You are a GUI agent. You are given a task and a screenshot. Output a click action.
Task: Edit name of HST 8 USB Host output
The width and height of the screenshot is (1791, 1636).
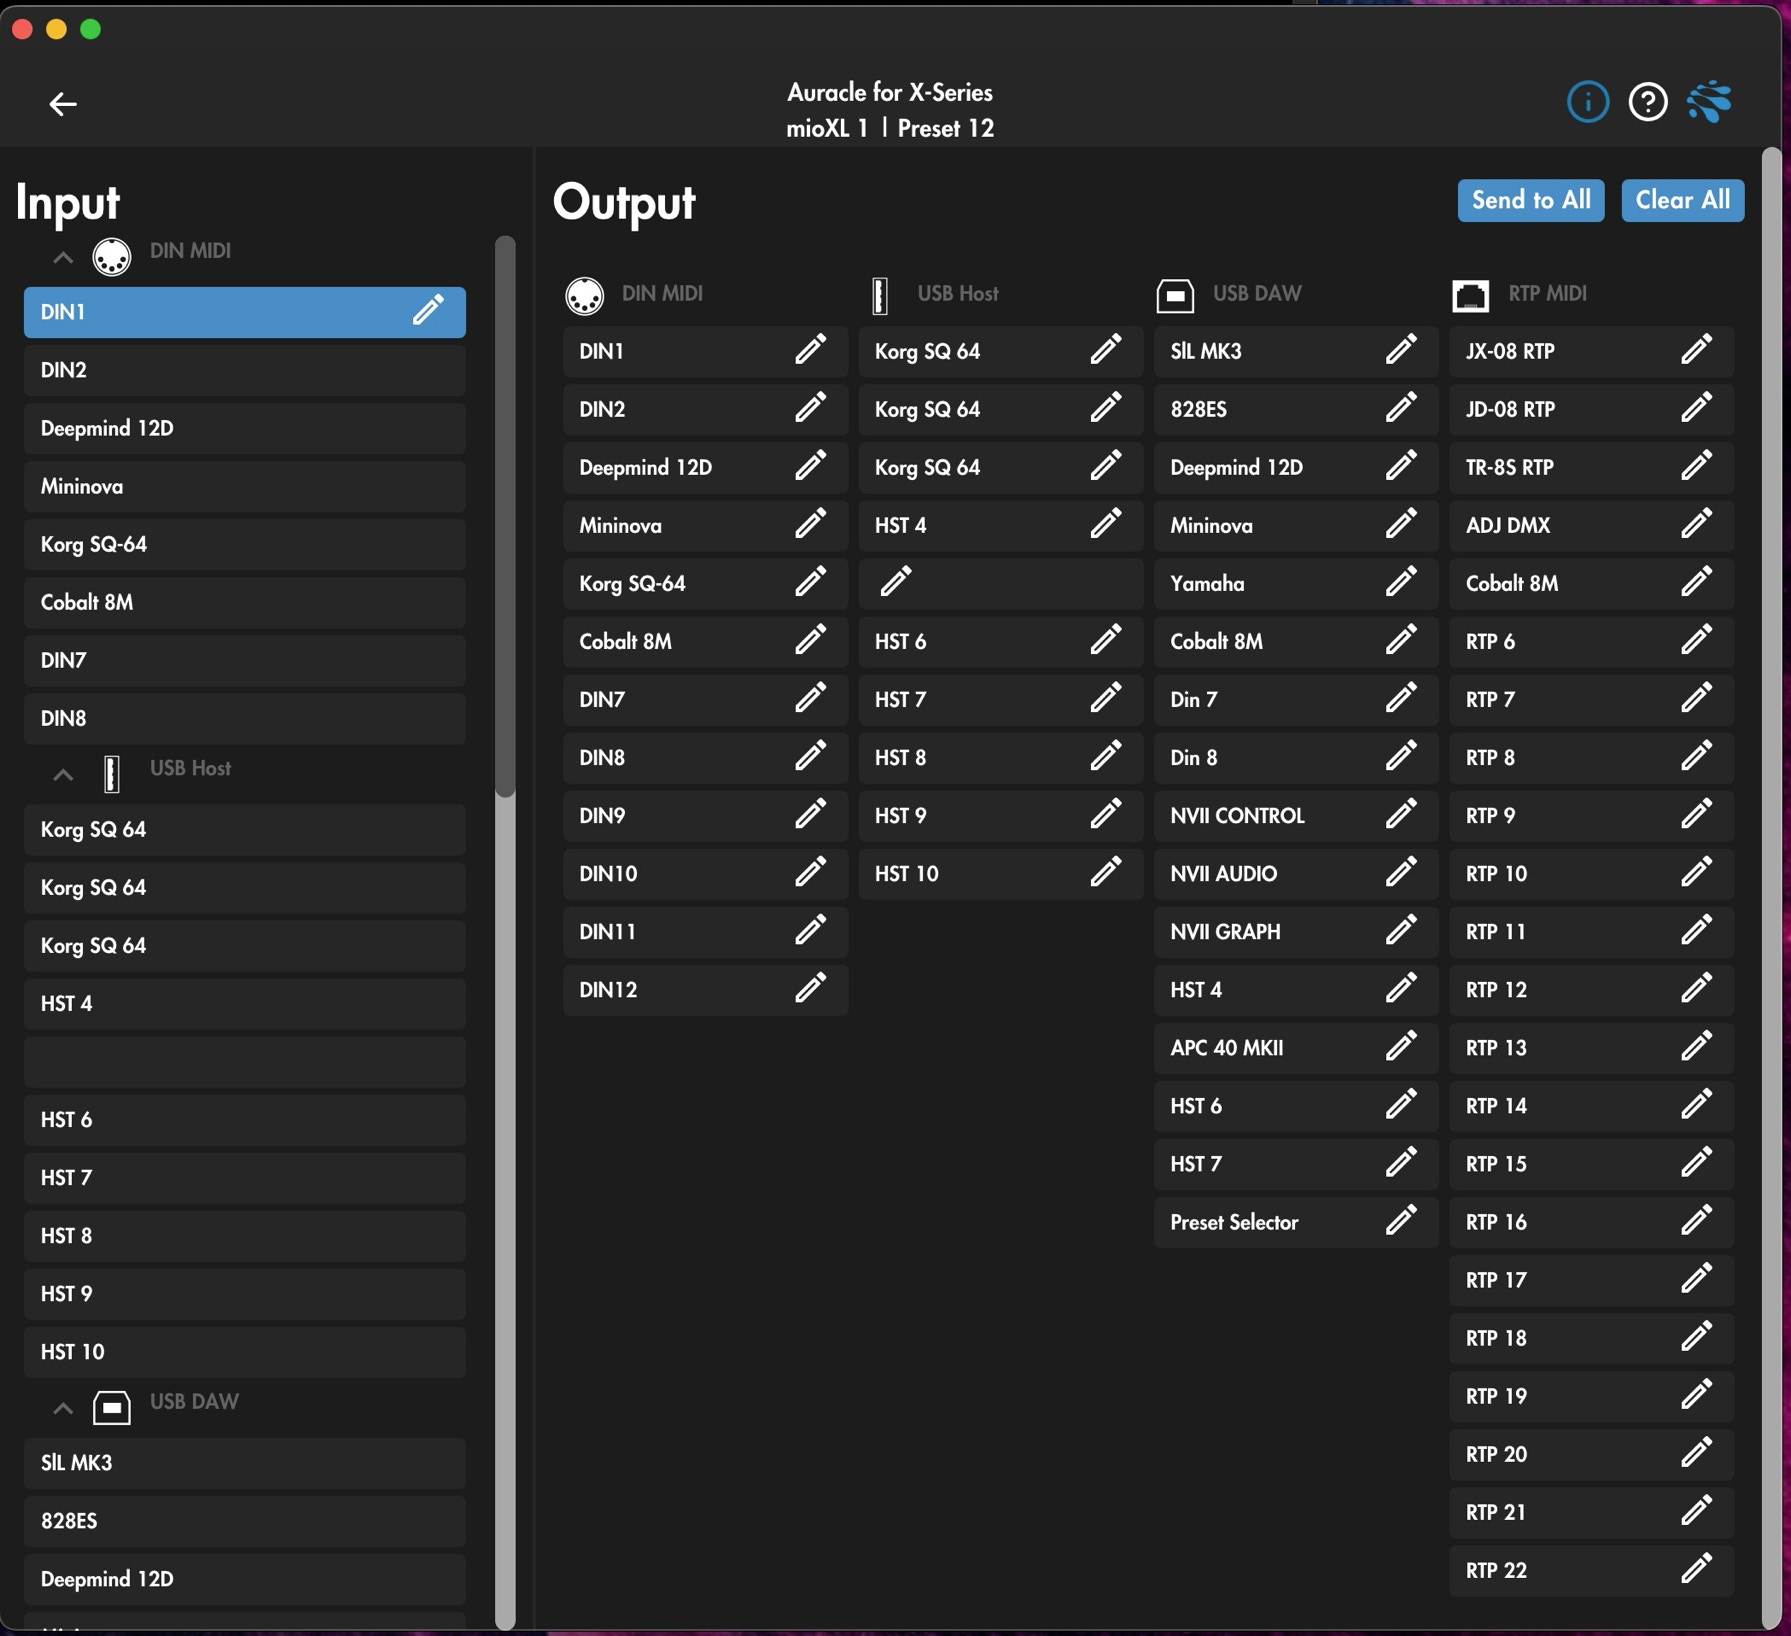click(x=1105, y=756)
